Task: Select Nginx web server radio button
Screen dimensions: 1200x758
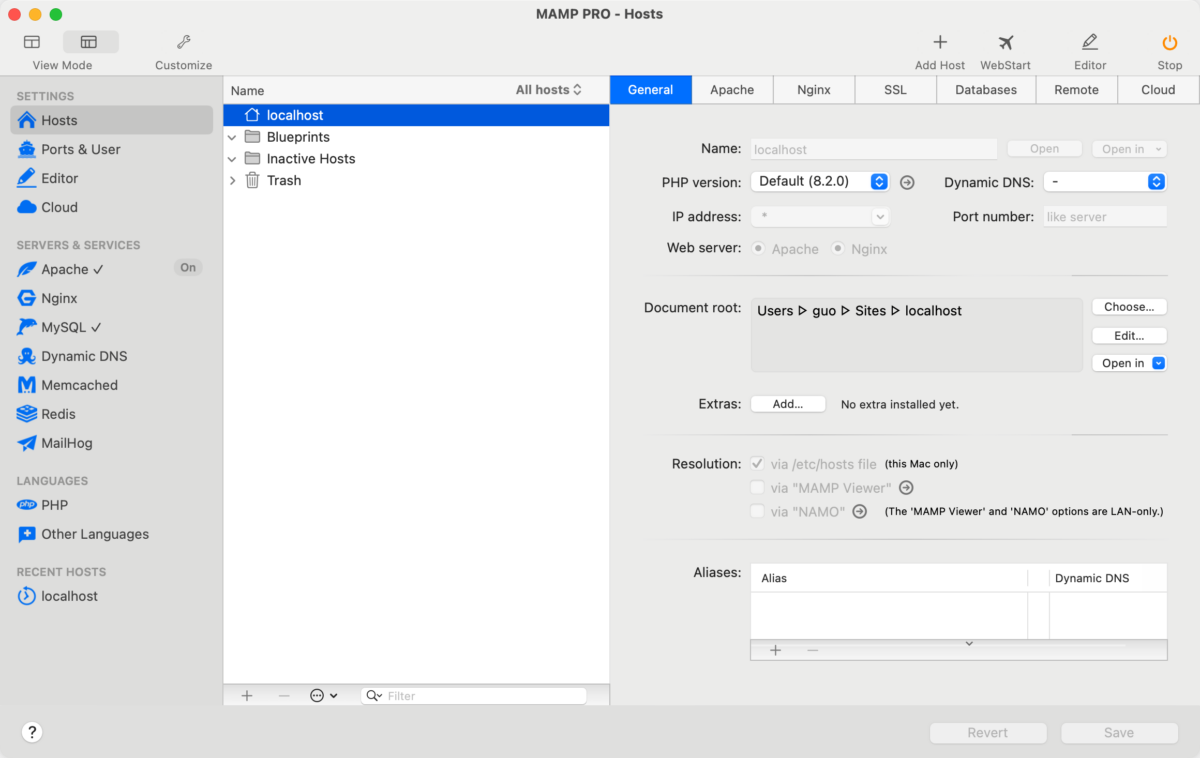Action: (838, 249)
